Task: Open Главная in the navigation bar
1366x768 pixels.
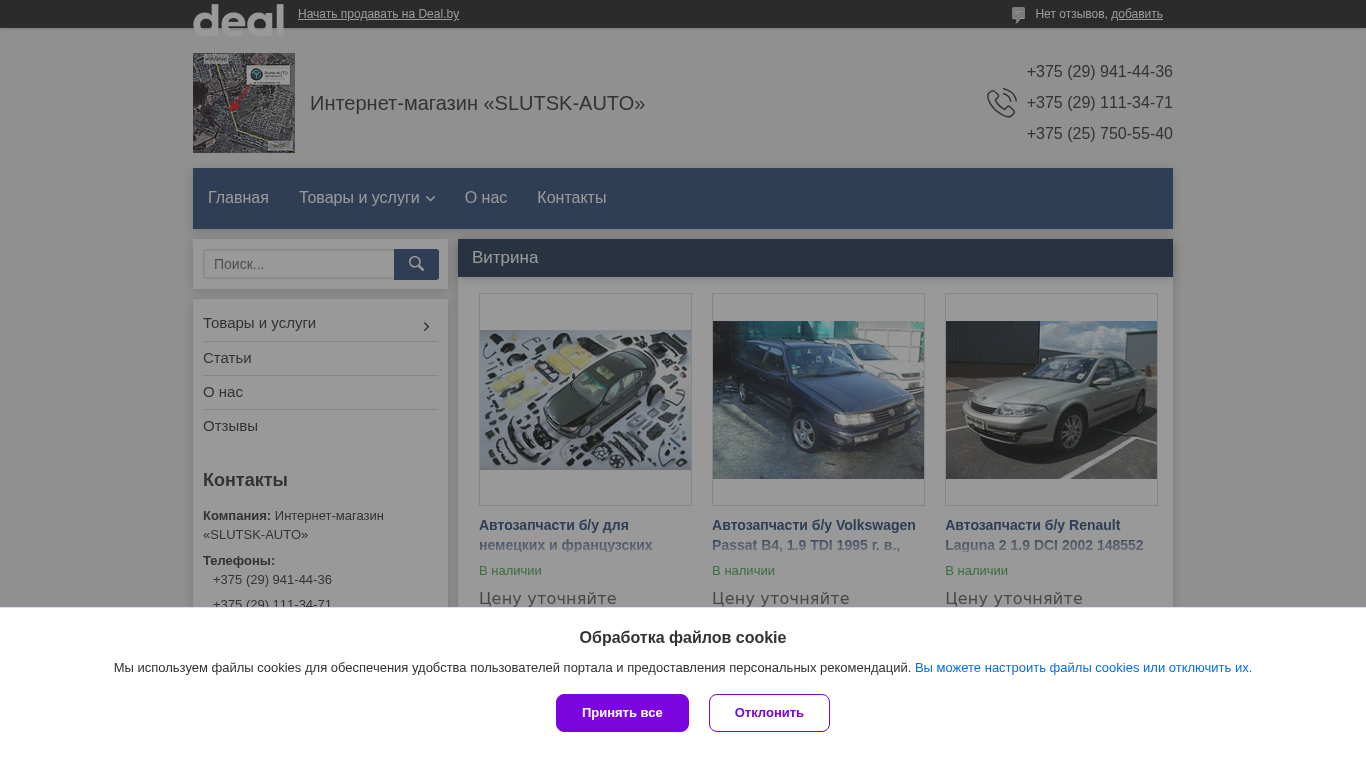Action: [x=238, y=198]
